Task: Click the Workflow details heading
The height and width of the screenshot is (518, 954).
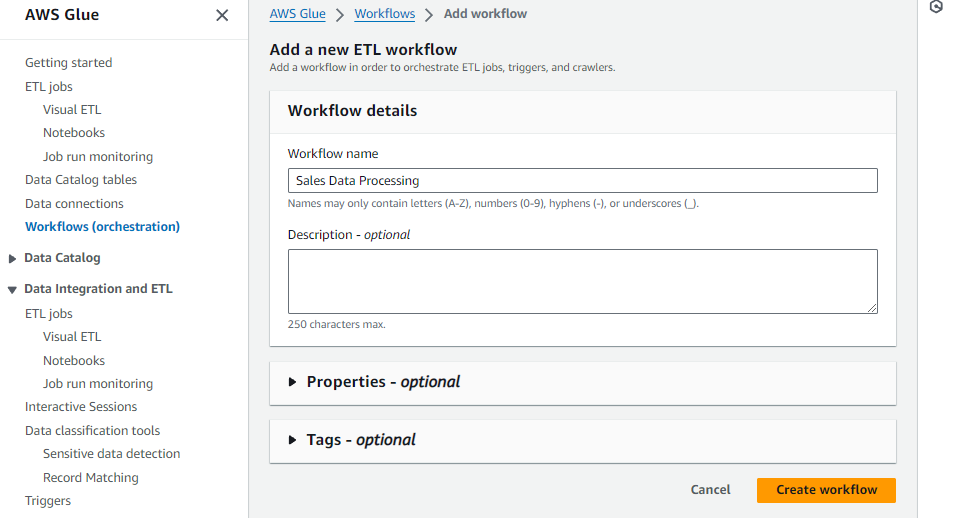Action: pyautogui.click(x=352, y=111)
